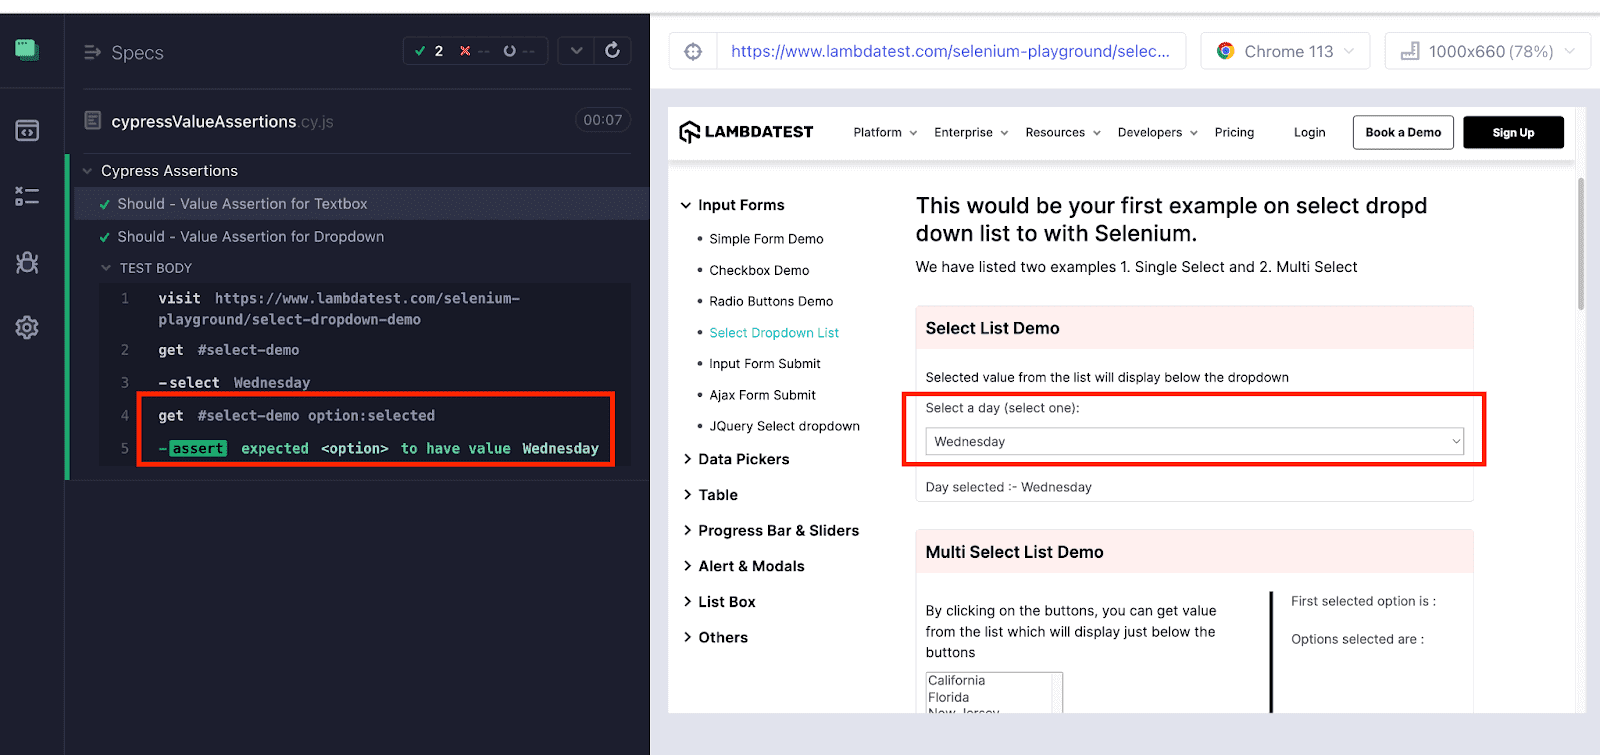
Task: Click the selector playground crosshair icon
Action: tap(693, 51)
